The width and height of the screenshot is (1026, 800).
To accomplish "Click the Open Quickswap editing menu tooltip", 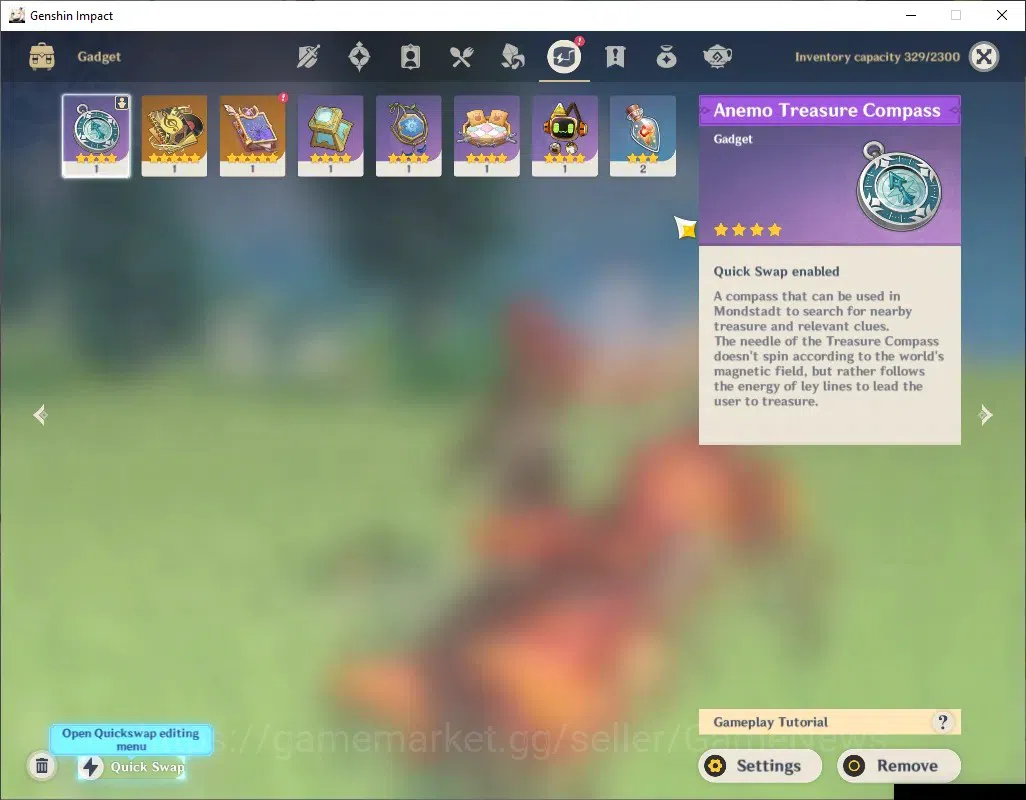I will pyautogui.click(x=131, y=740).
